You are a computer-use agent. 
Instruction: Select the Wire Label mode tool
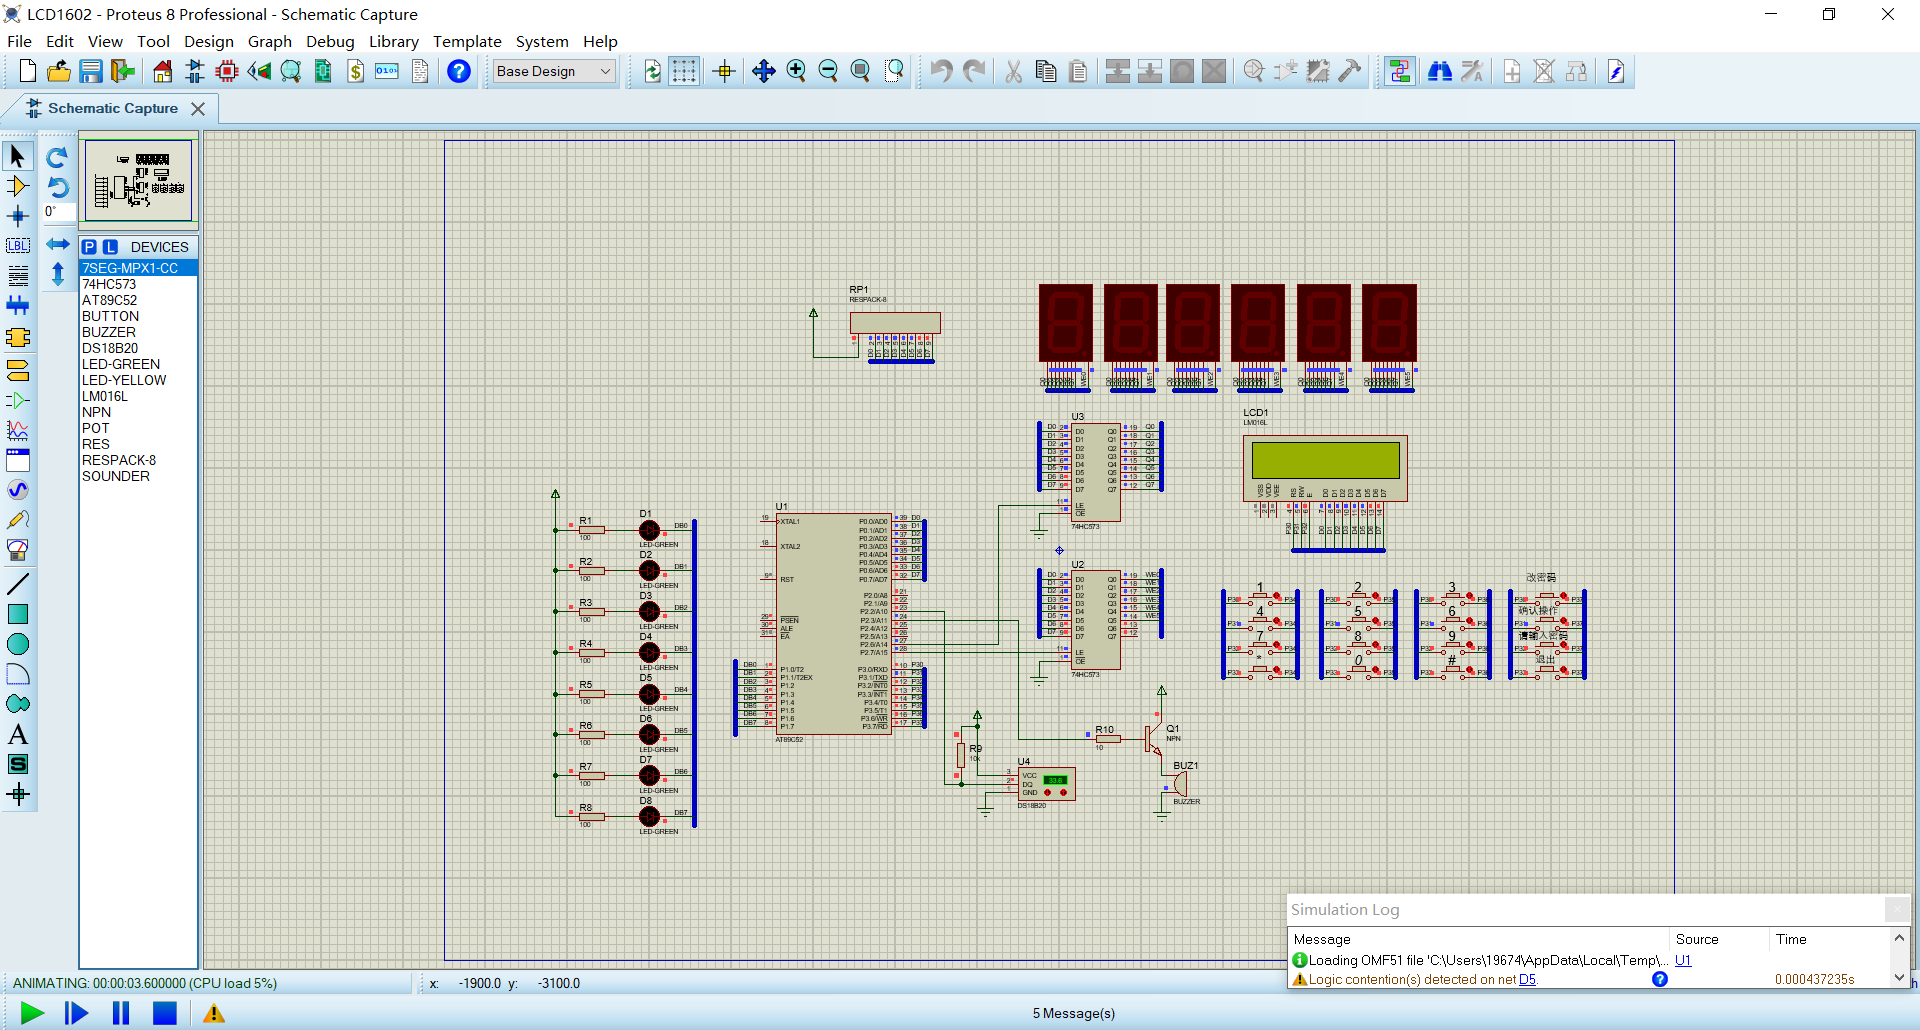18,246
